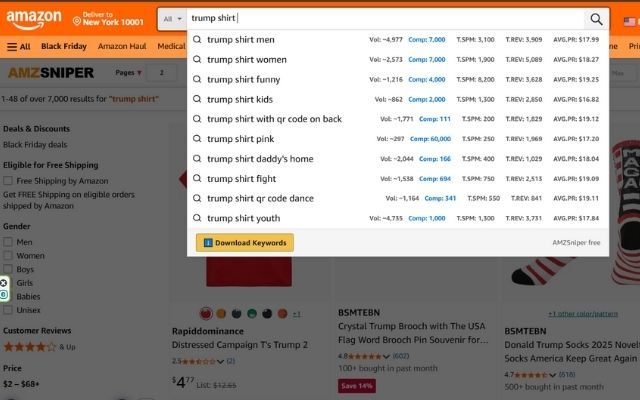Click the AMZSniper logo
This screenshot has height=400, width=640.
point(51,73)
